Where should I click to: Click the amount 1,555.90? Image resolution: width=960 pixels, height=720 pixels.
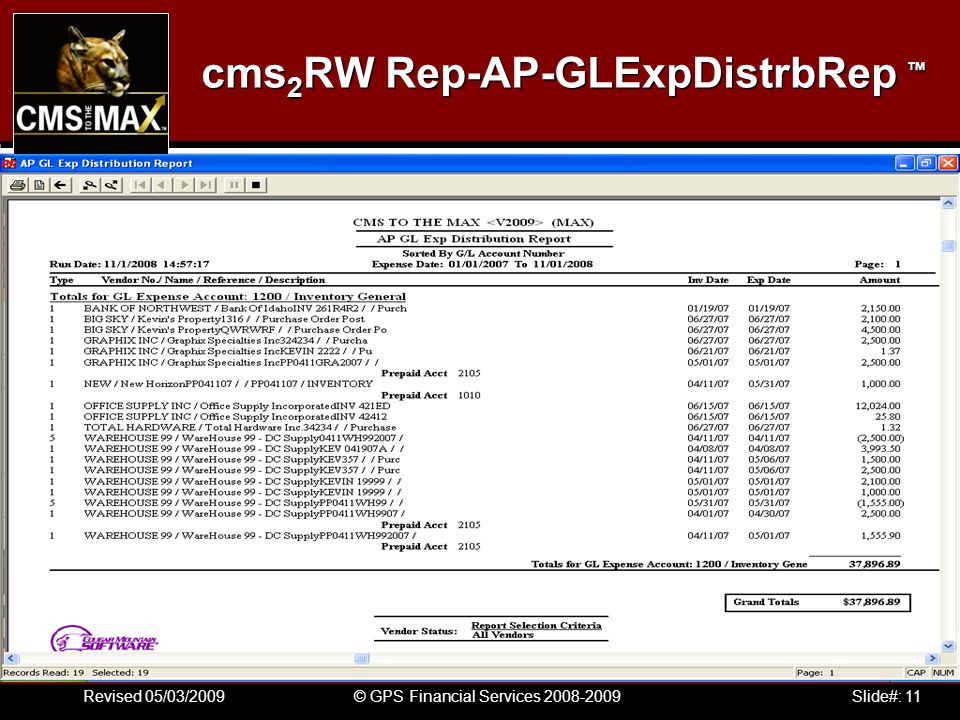880,535
